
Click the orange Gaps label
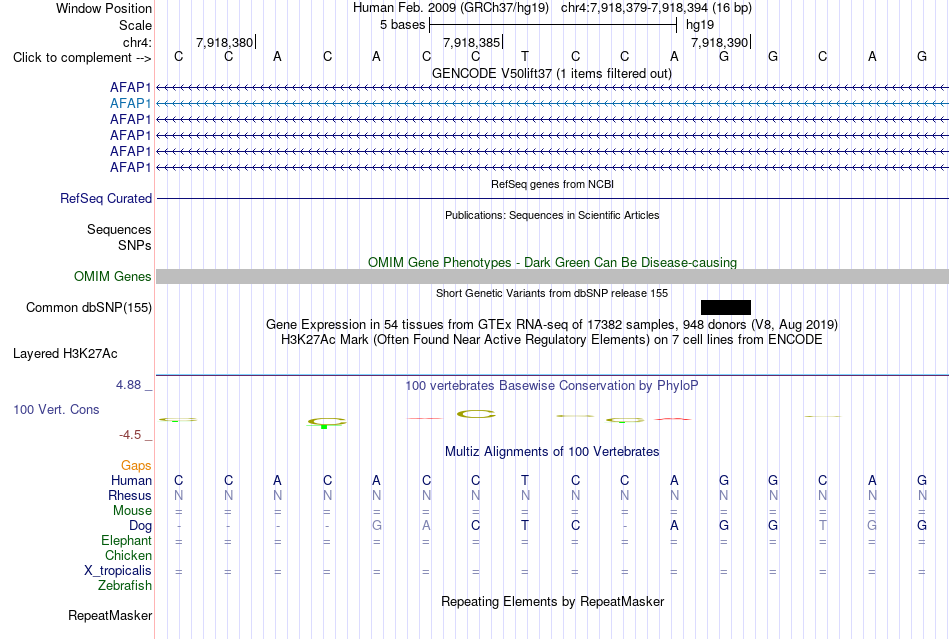pyautogui.click(x=136, y=466)
